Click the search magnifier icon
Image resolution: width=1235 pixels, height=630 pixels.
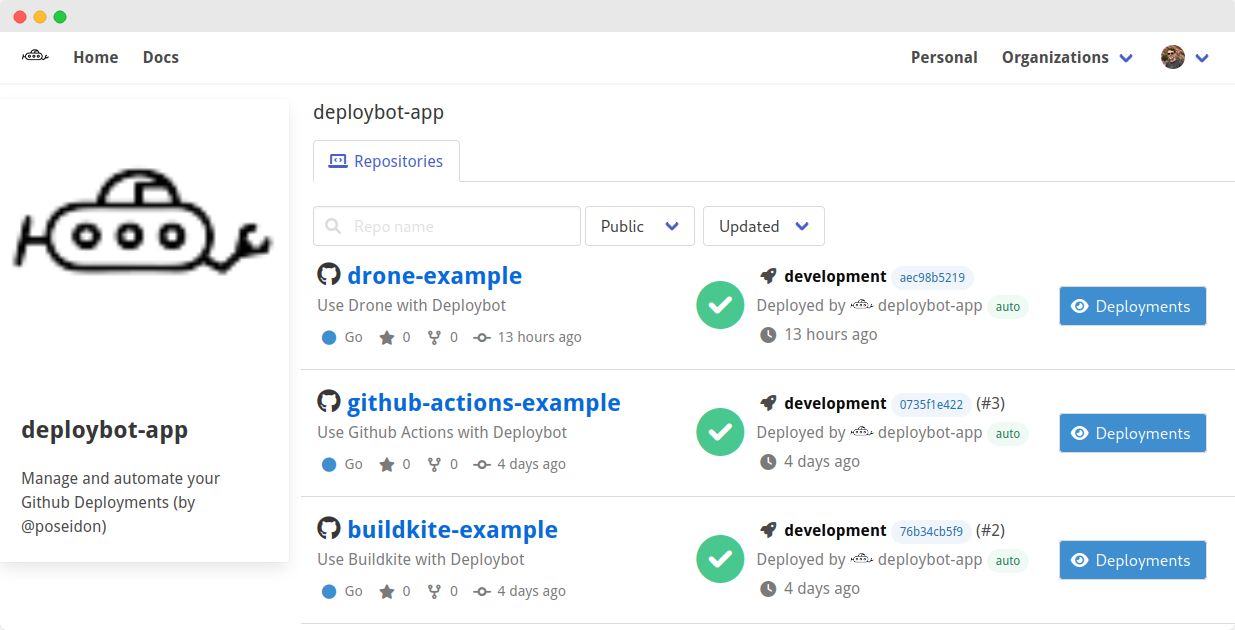point(333,226)
